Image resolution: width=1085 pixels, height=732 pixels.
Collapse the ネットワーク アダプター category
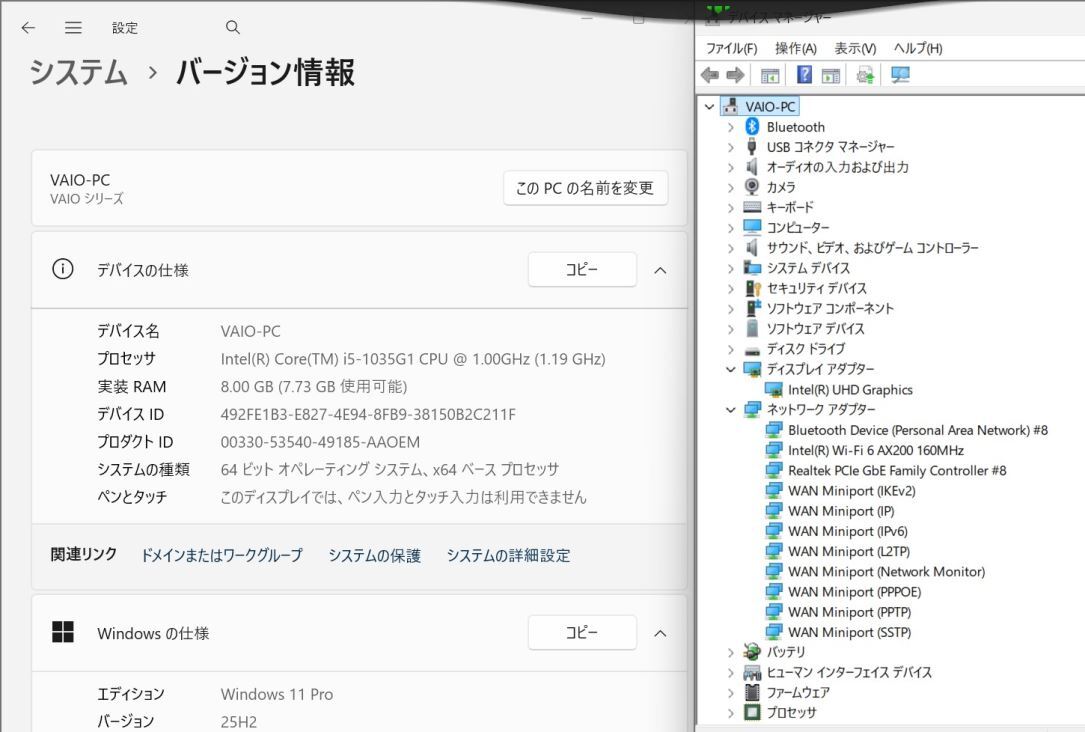point(730,409)
